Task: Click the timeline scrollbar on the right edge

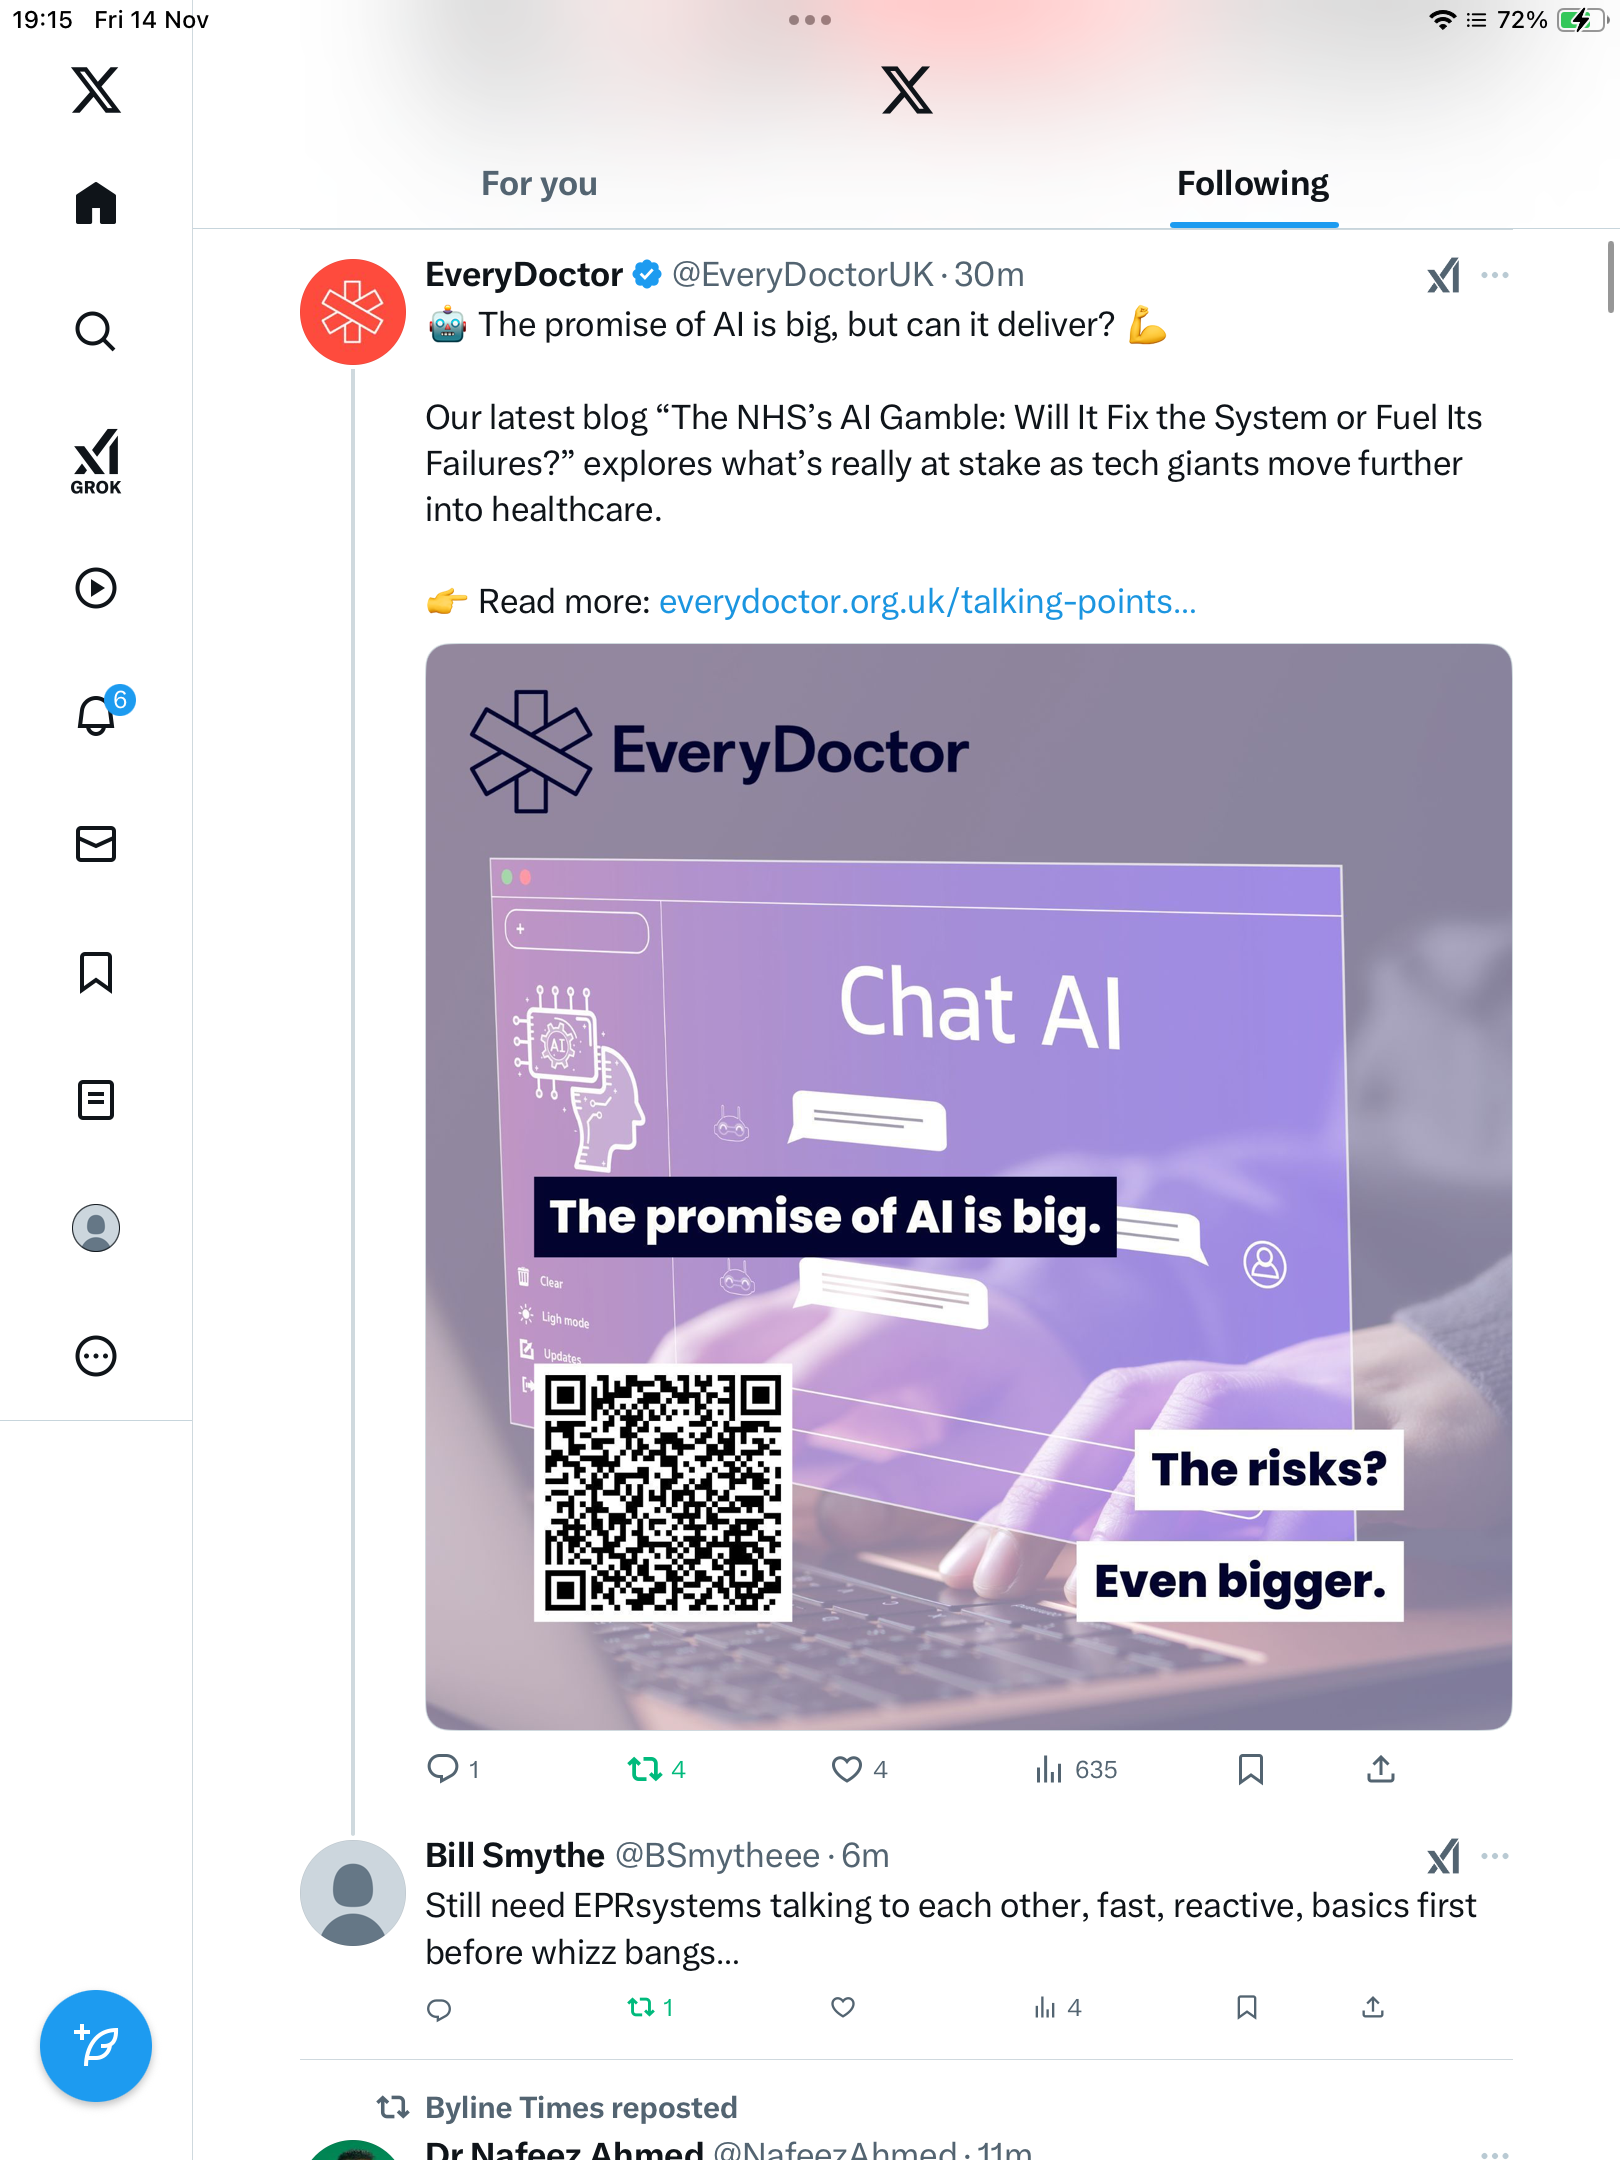Action: pyautogui.click(x=1611, y=277)
